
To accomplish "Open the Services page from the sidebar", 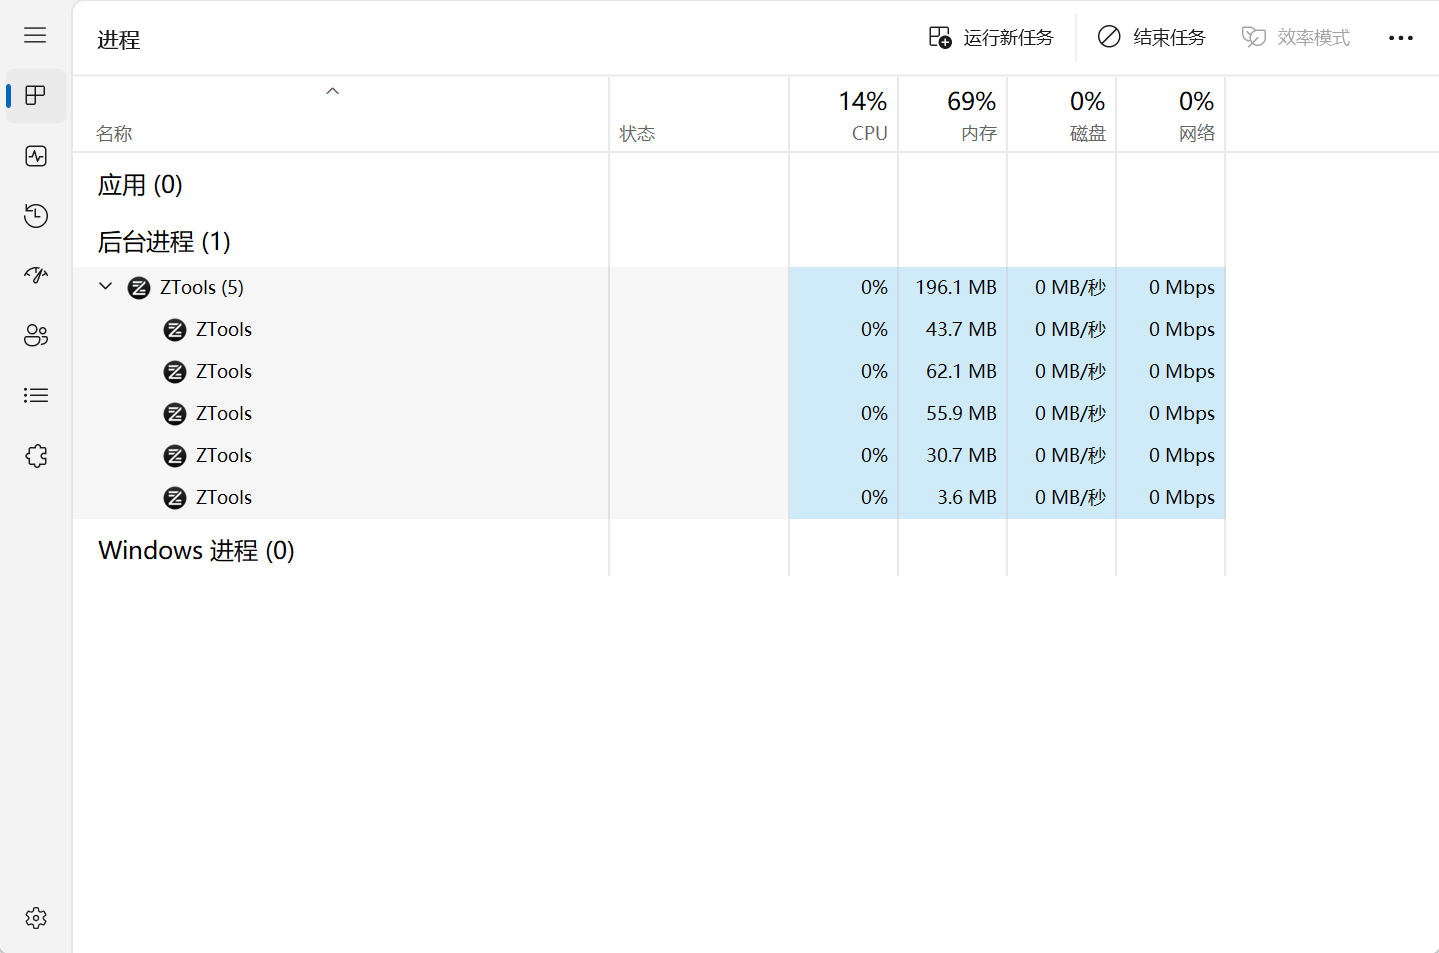I will 36,456.
